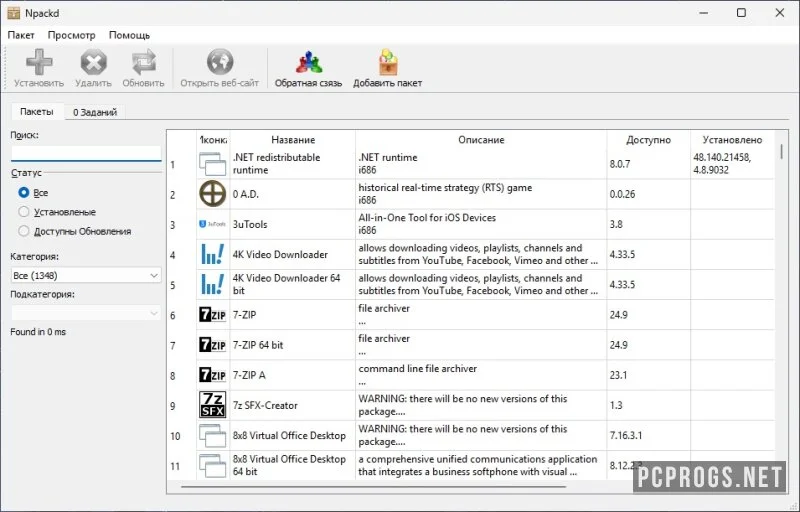Open the Просмотр menu
The width and height of the screenshot is (800, 512).
tap(71, 35)
